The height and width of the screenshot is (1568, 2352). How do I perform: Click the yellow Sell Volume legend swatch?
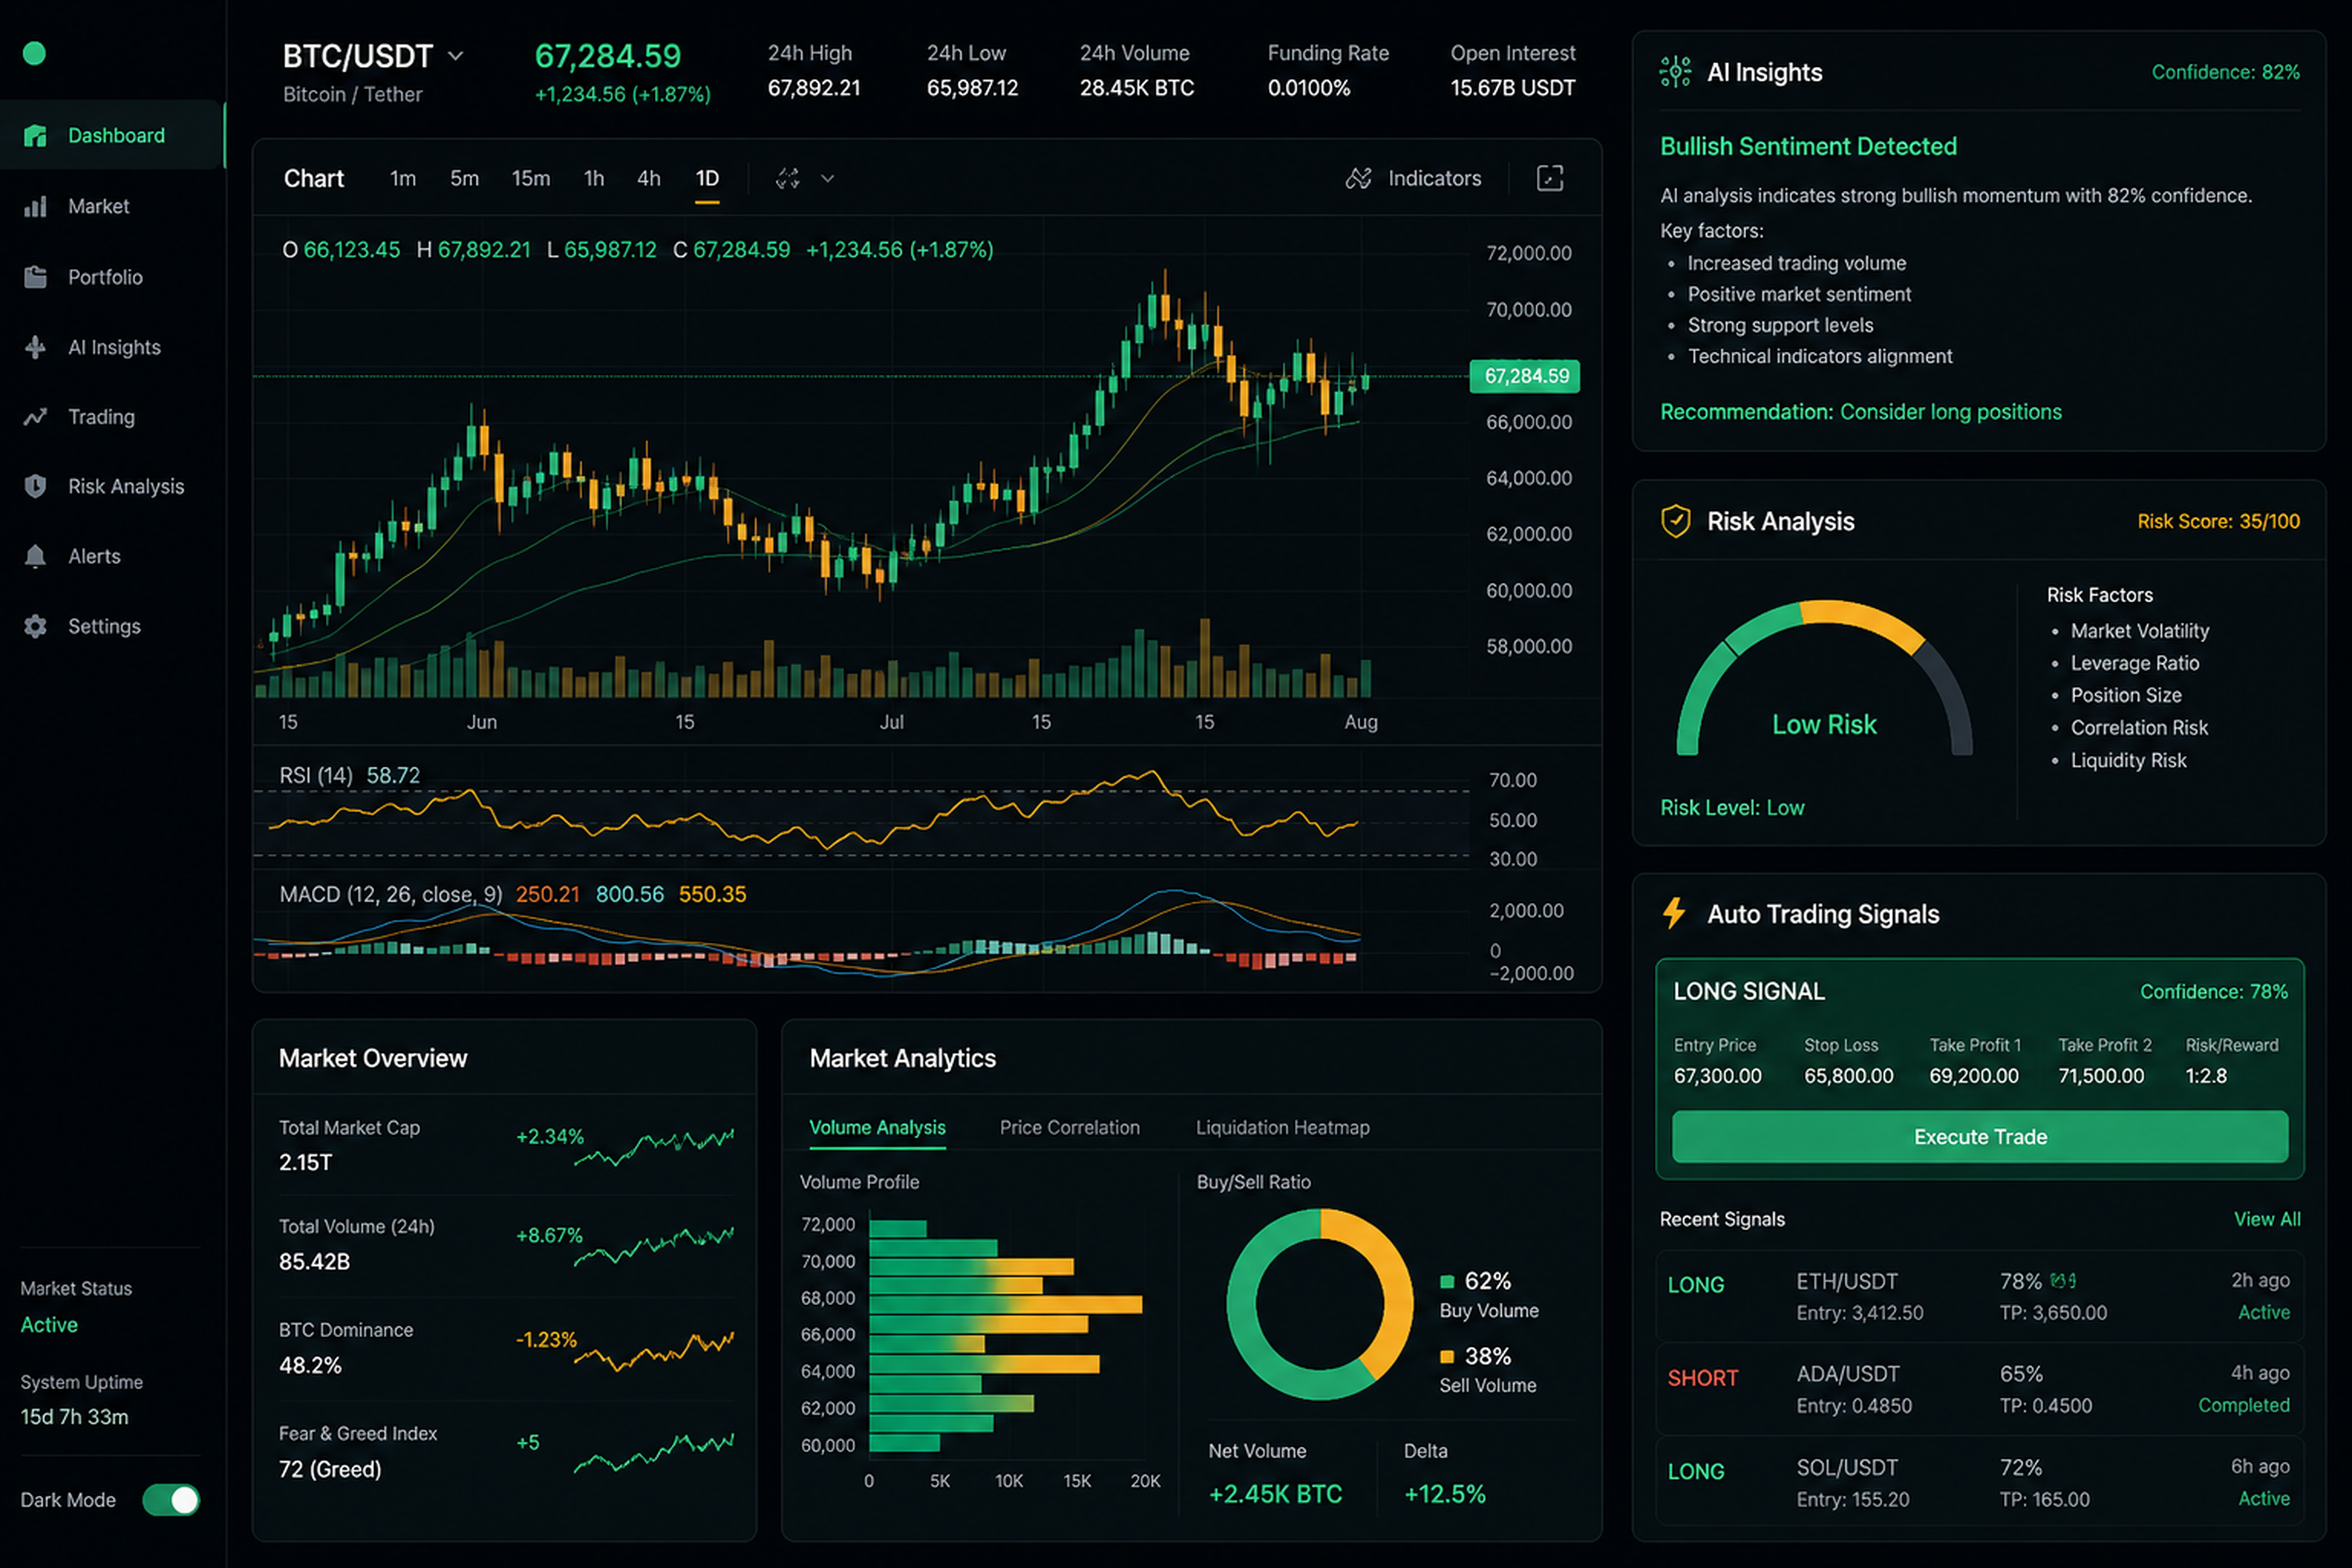1447,1357
